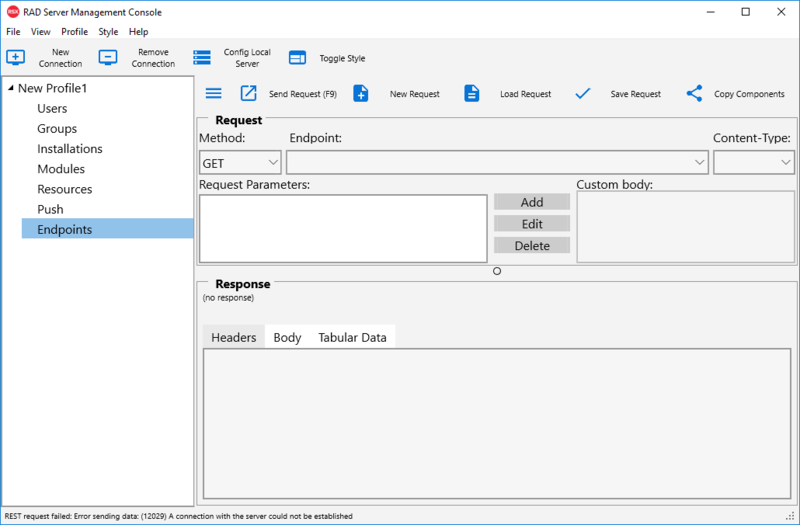Open Config Local Server icon
800x525 pixels.
[x=202, y=58]
